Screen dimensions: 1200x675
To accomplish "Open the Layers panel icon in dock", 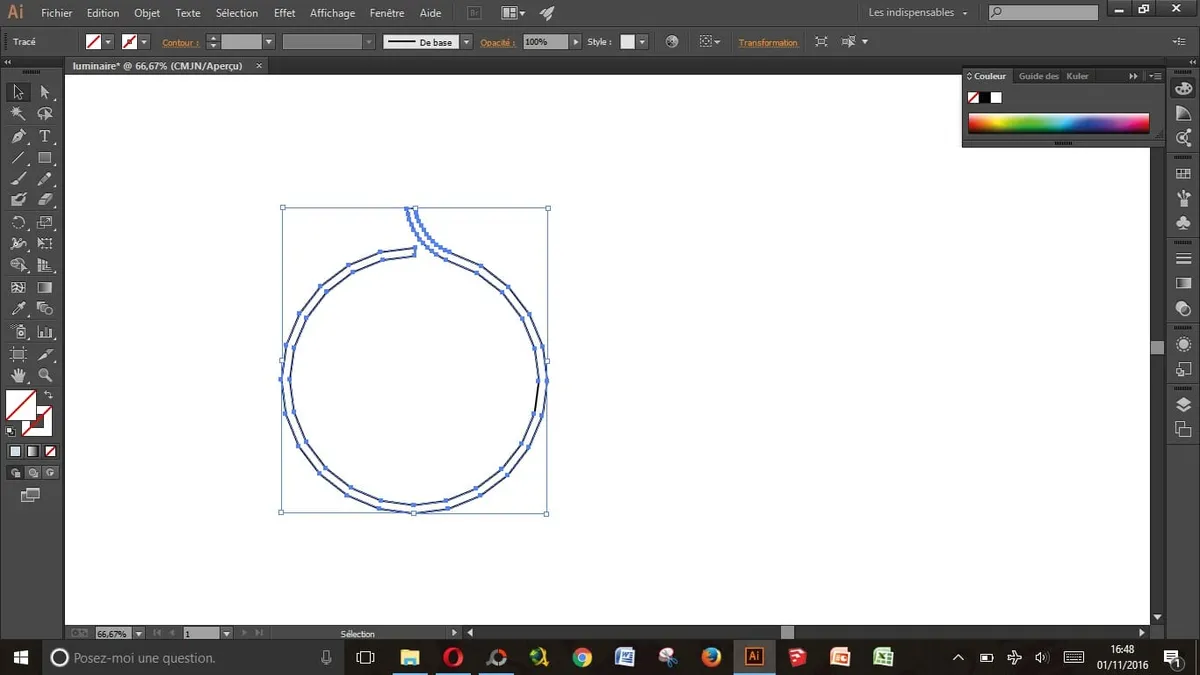I will 1184,405.
